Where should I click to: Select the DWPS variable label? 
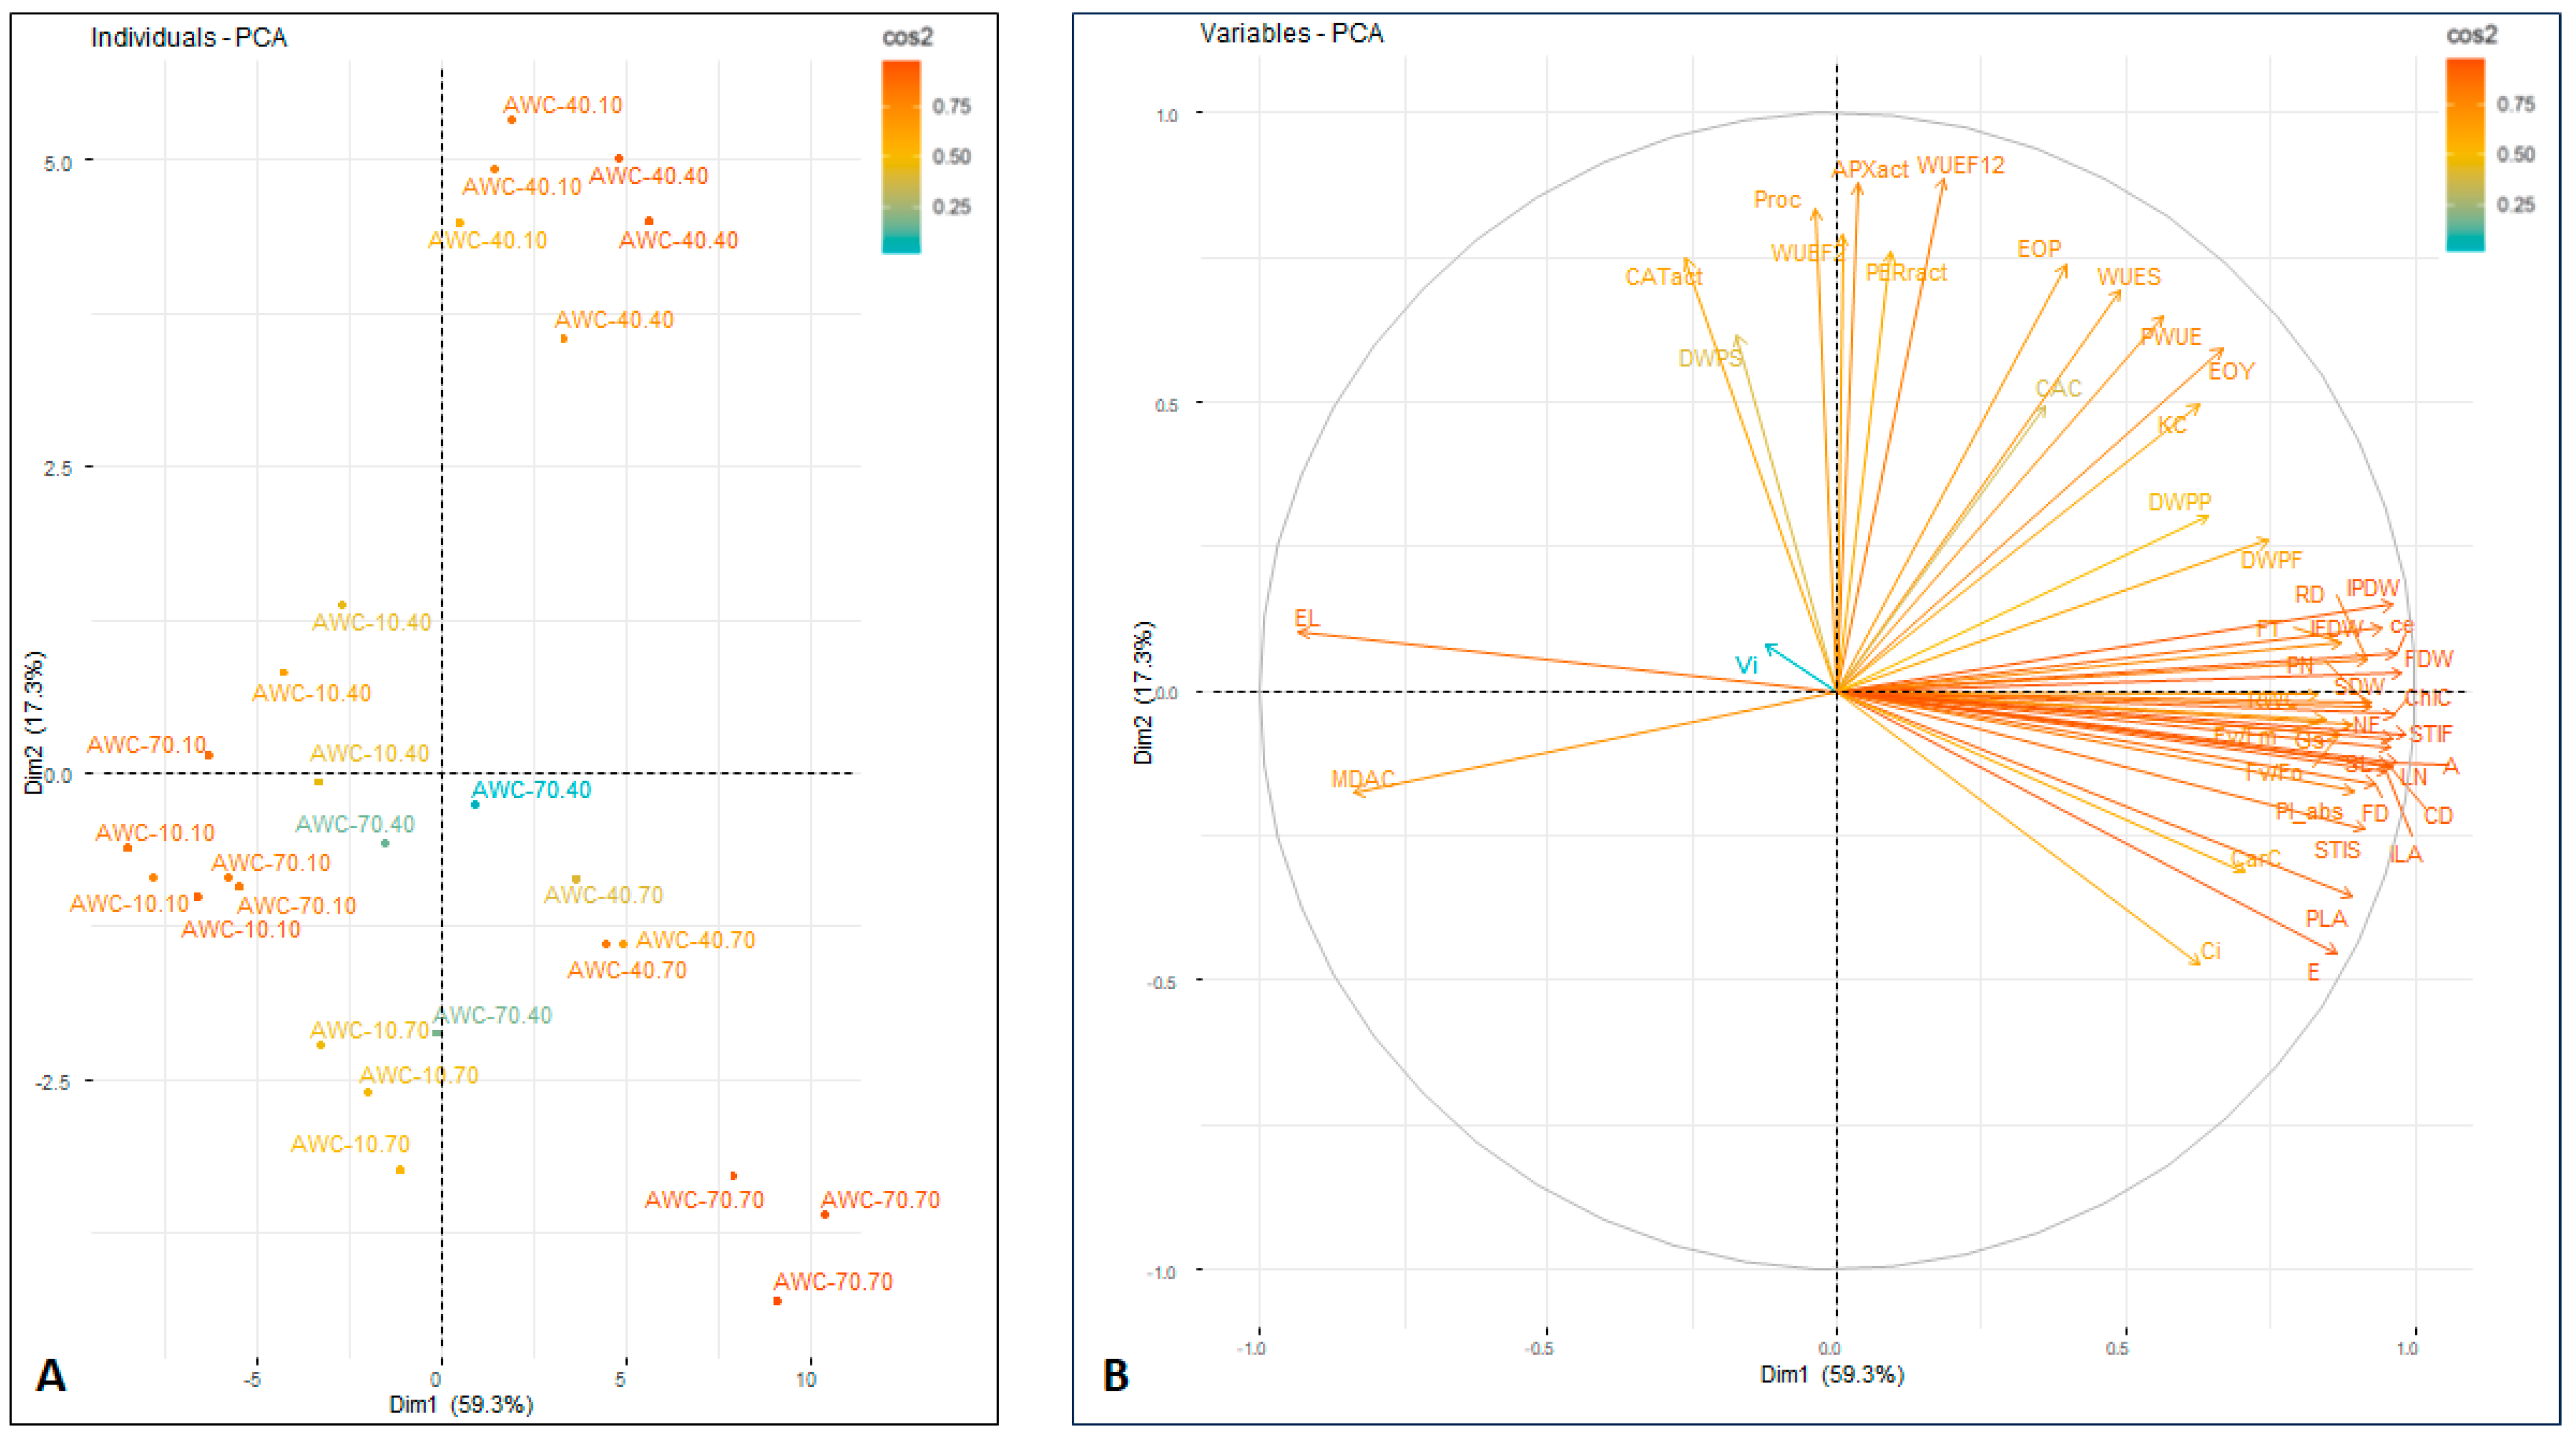[1710, 358]
